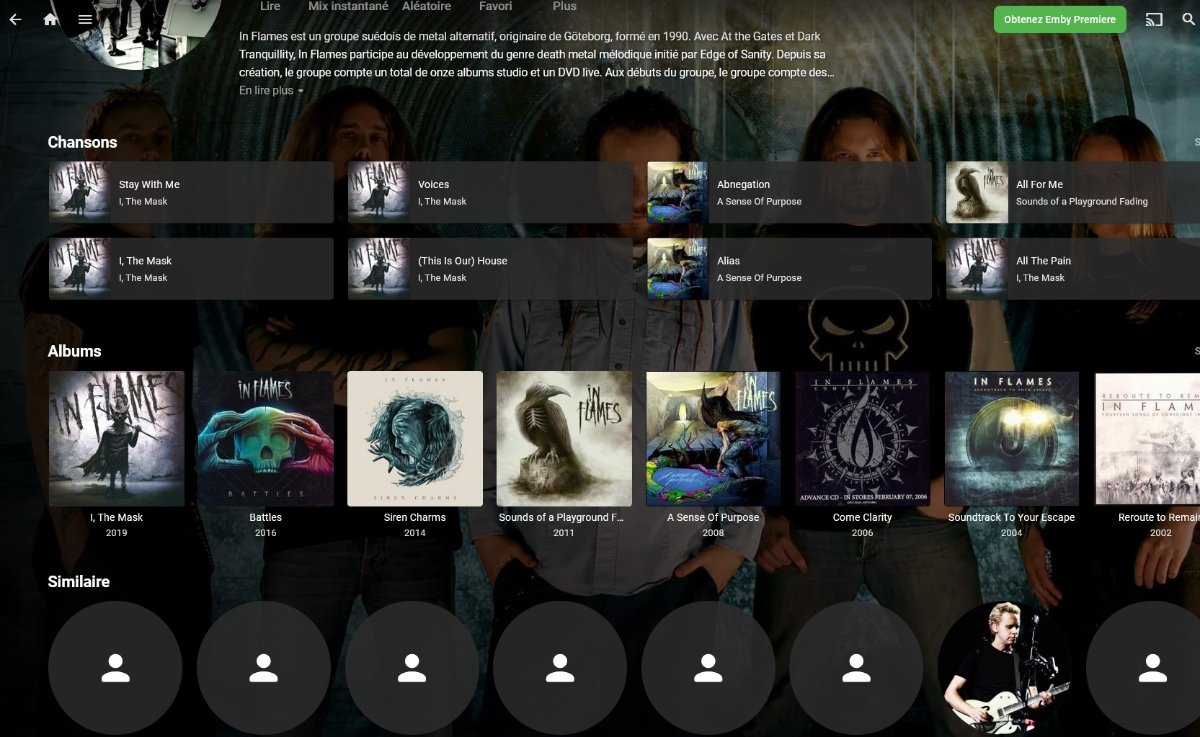Screen dimensions: 1200x737
Task: Click the Come Clarity album title
Action: point(862,517)
